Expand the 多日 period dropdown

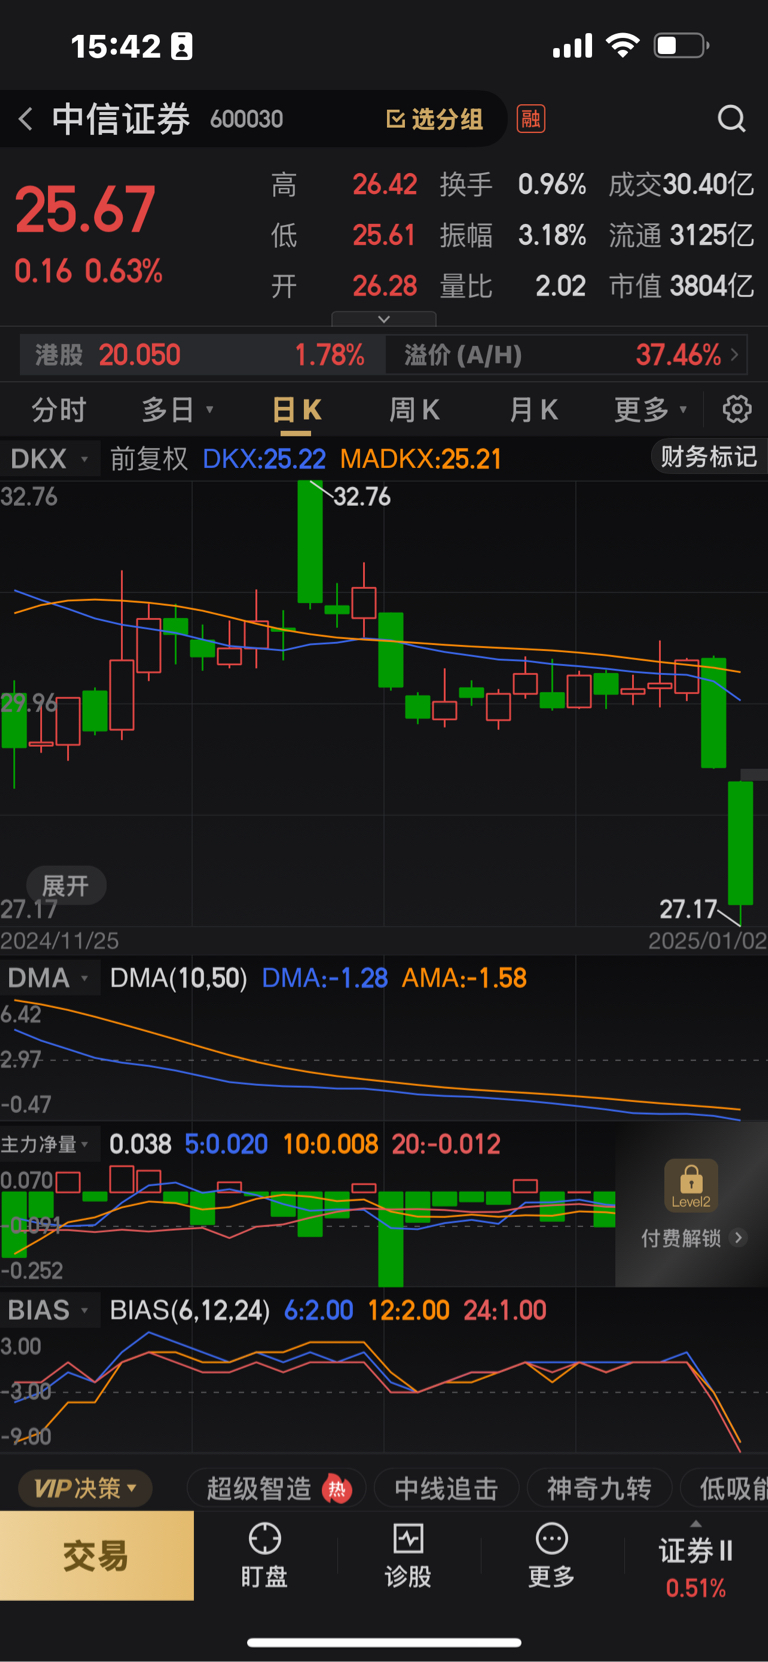(x=210, y=410)
